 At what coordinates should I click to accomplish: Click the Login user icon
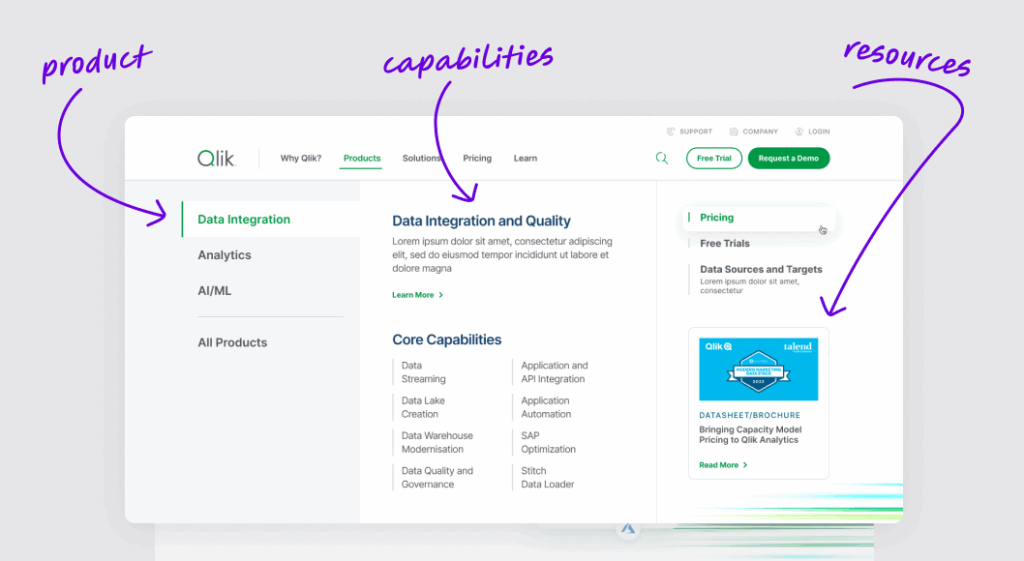(800, 131)
